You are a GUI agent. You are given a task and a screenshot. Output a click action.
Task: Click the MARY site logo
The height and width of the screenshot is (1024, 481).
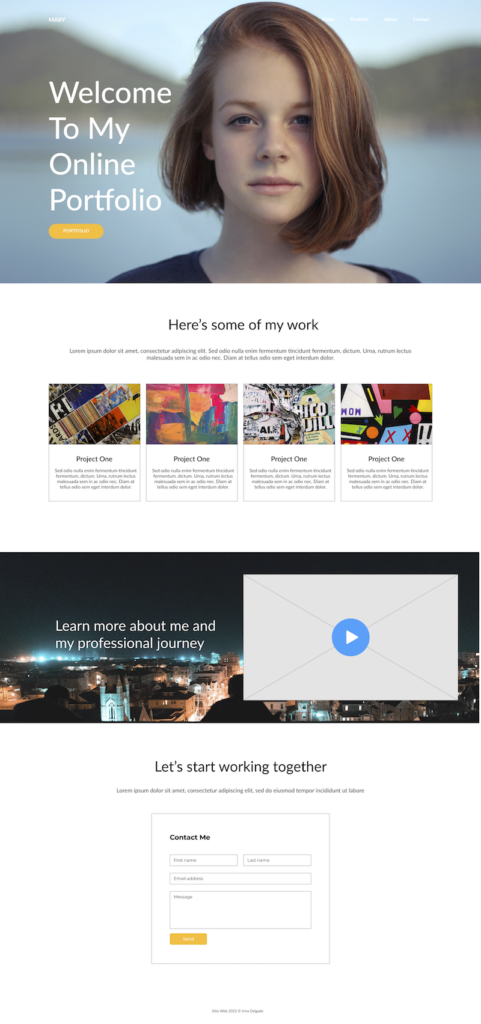[x=57, y=20]
